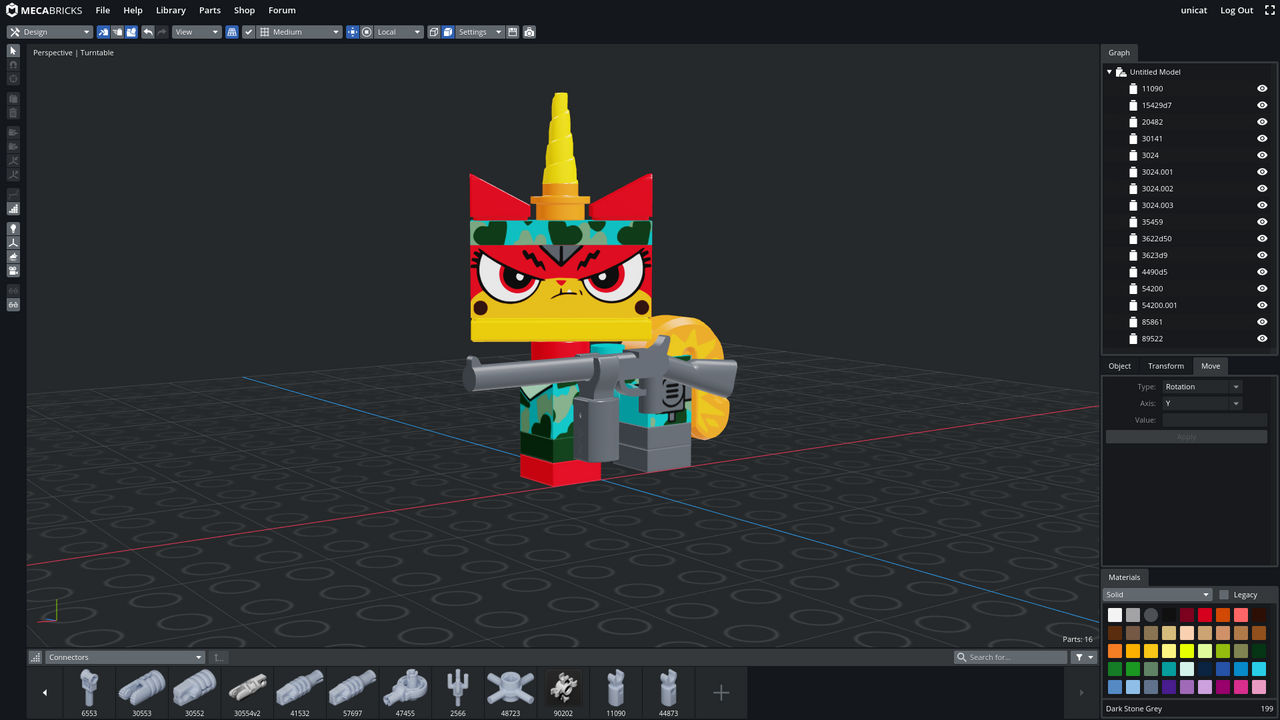The height and width of the screenshot is (720, 1280).
Task: Click the Undo icon in the top toolbar
Action: pyautogui.click(x=146, y=32)
